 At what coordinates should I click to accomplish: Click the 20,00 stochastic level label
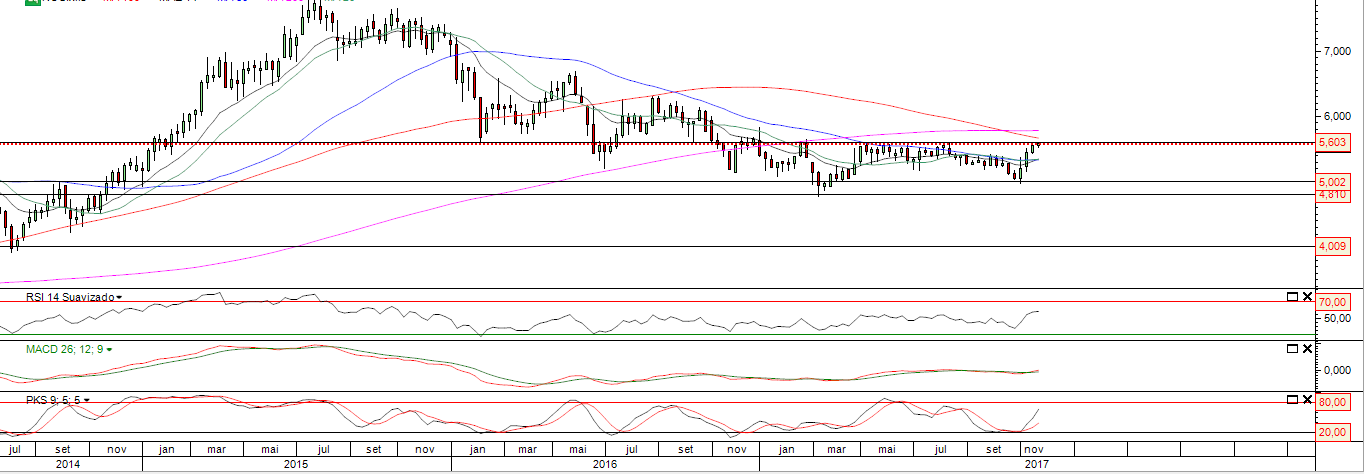[x=1334, y=432]
